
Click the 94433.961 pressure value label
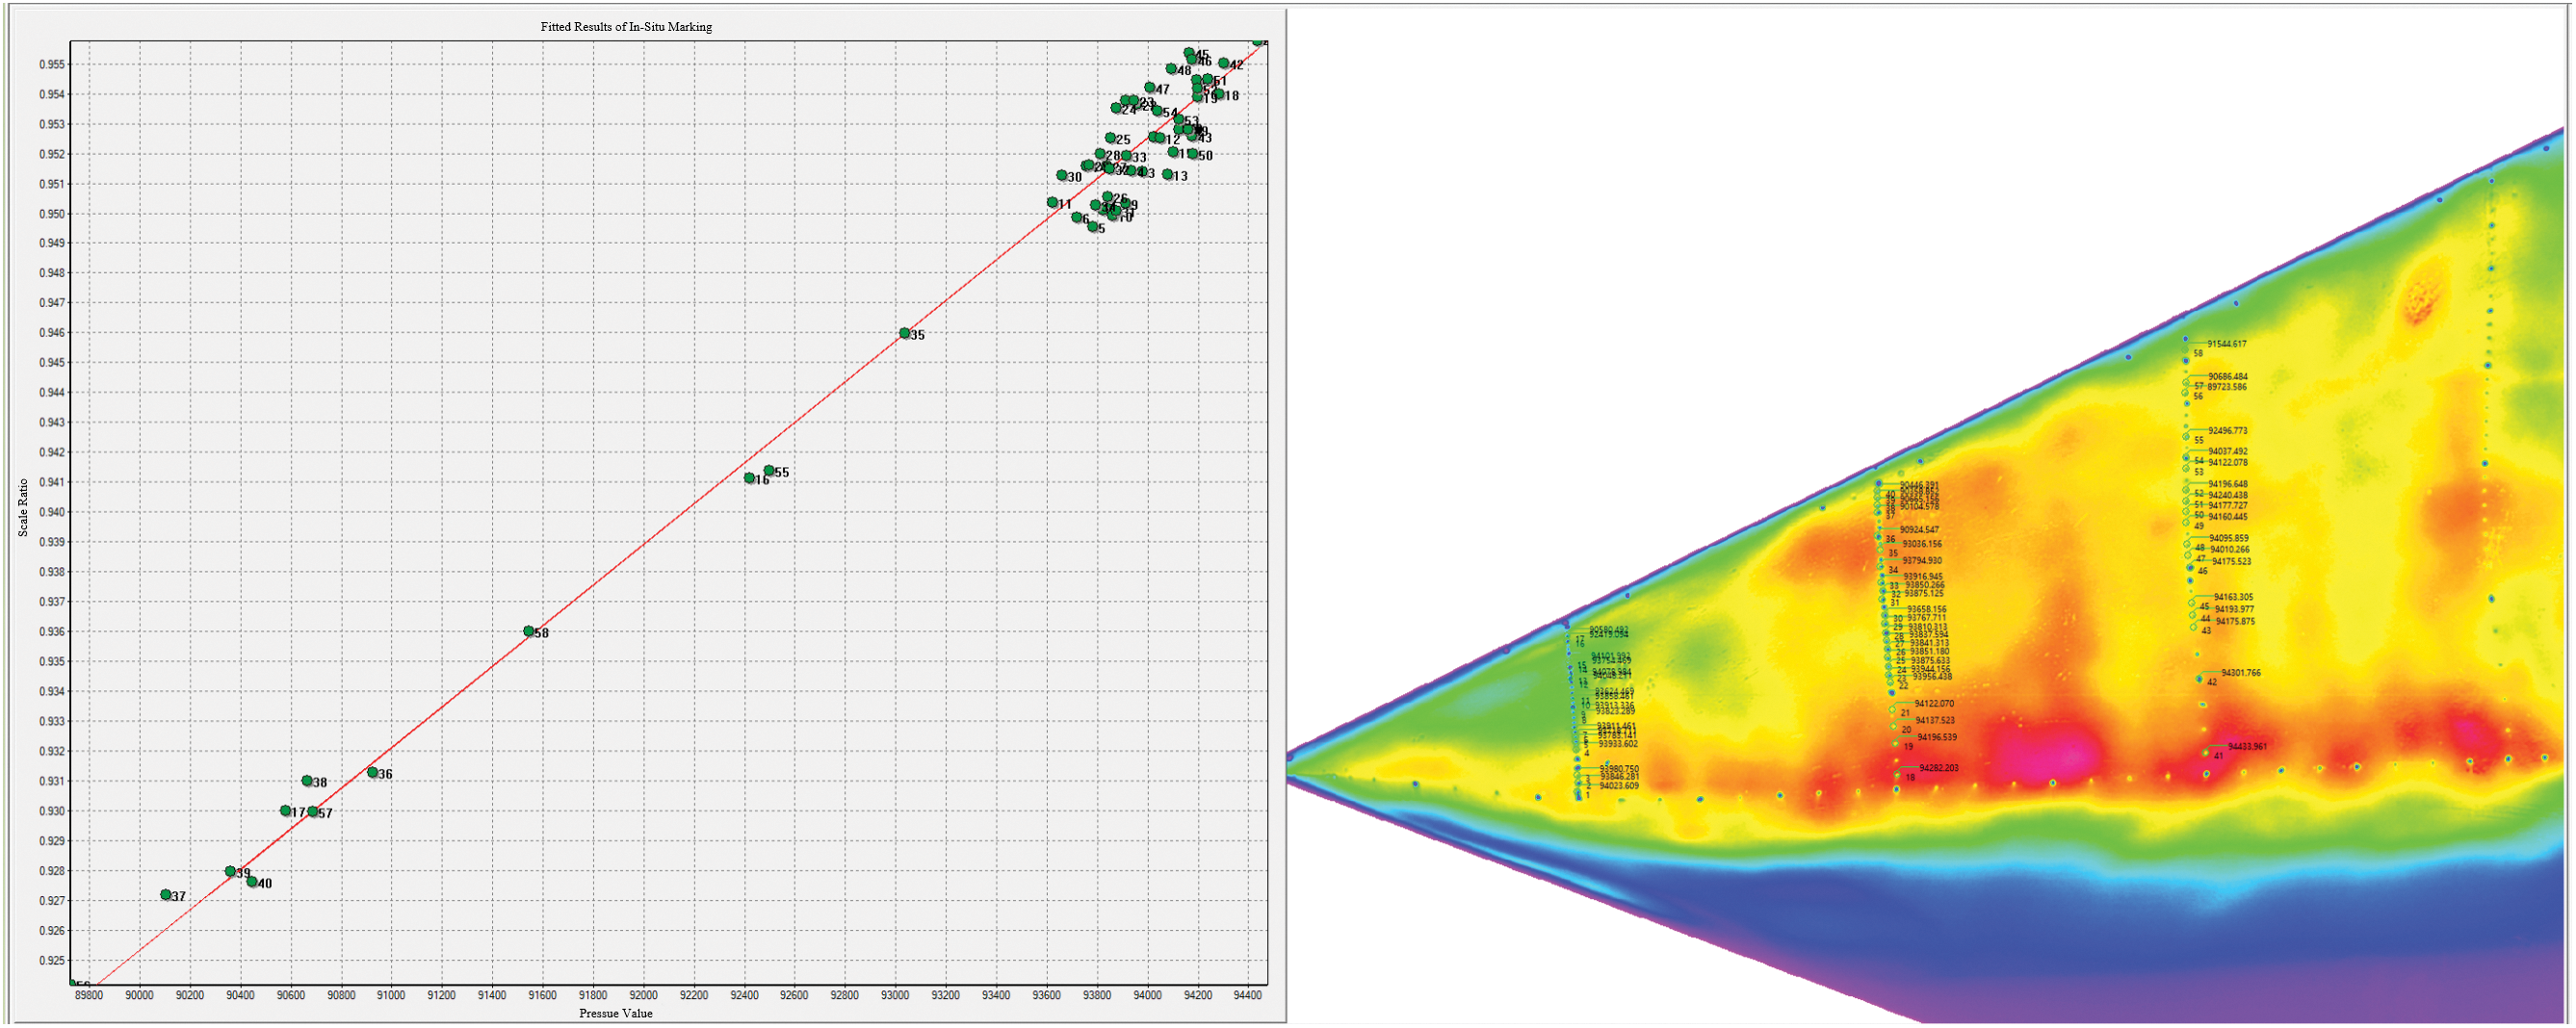[2247, 746]
